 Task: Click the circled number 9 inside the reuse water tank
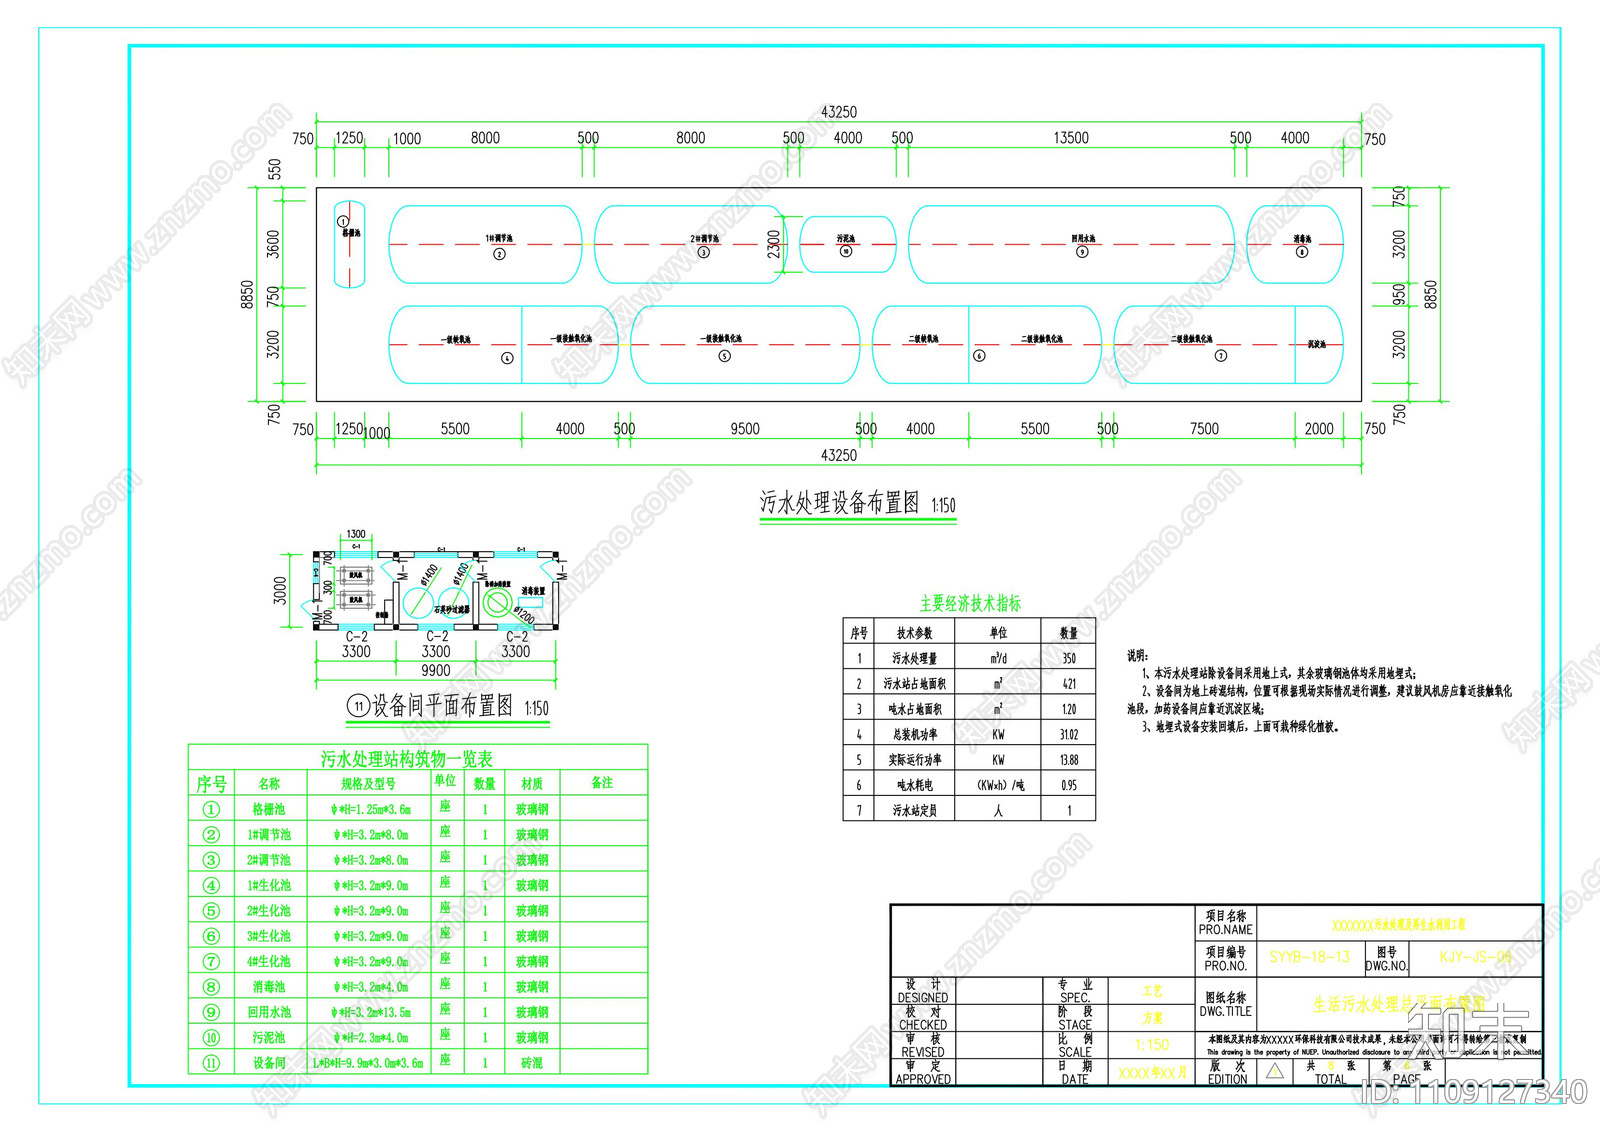tap(1082, 252)
